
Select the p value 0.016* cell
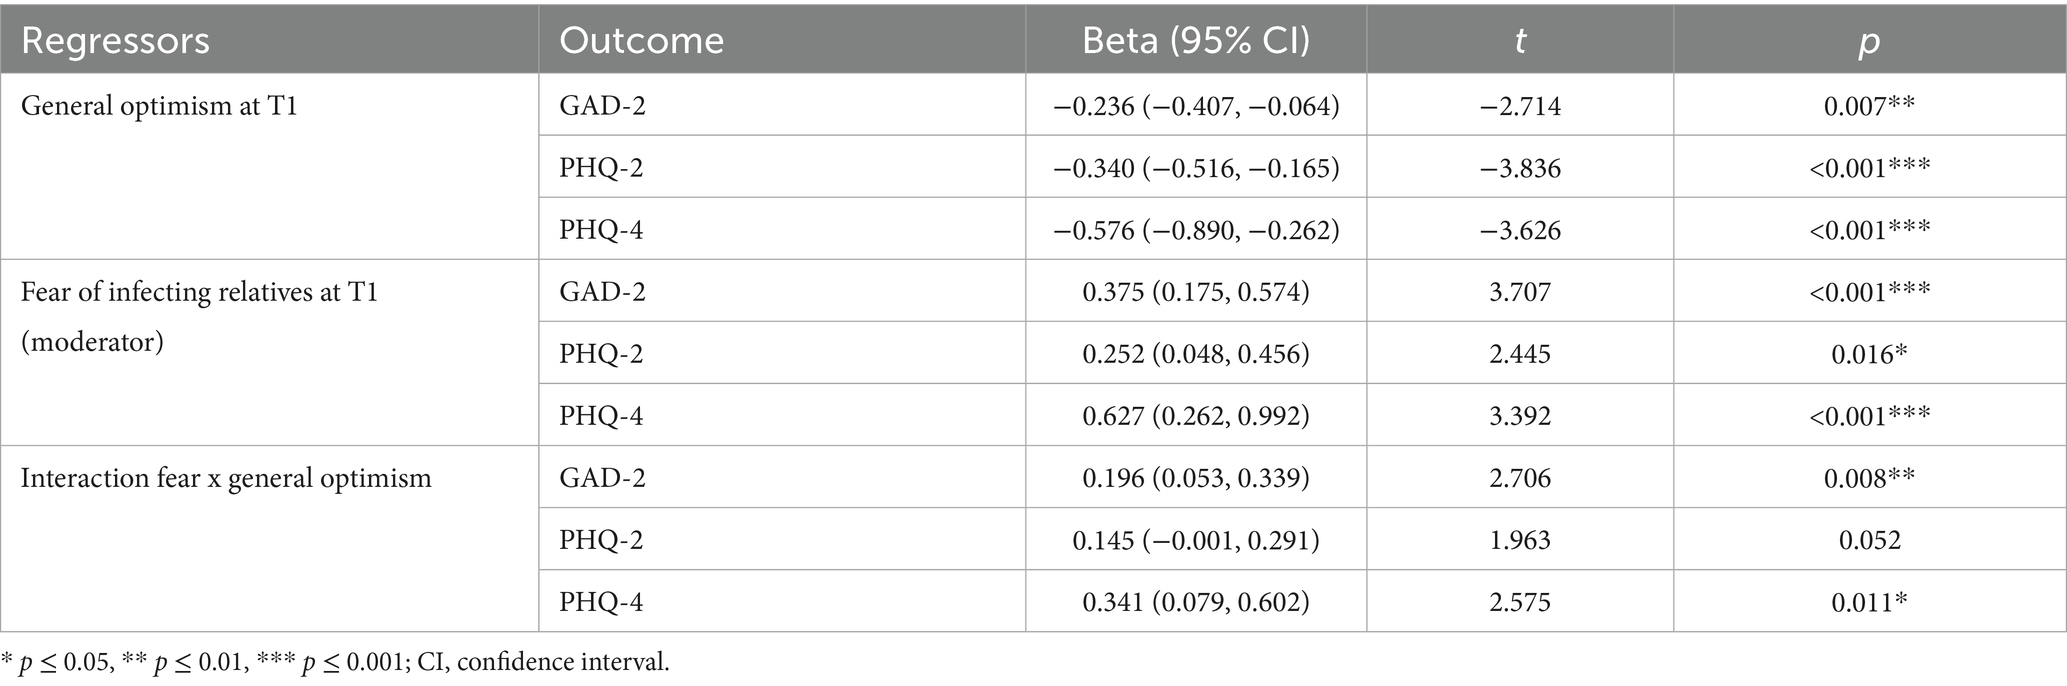coord(1869,354)
